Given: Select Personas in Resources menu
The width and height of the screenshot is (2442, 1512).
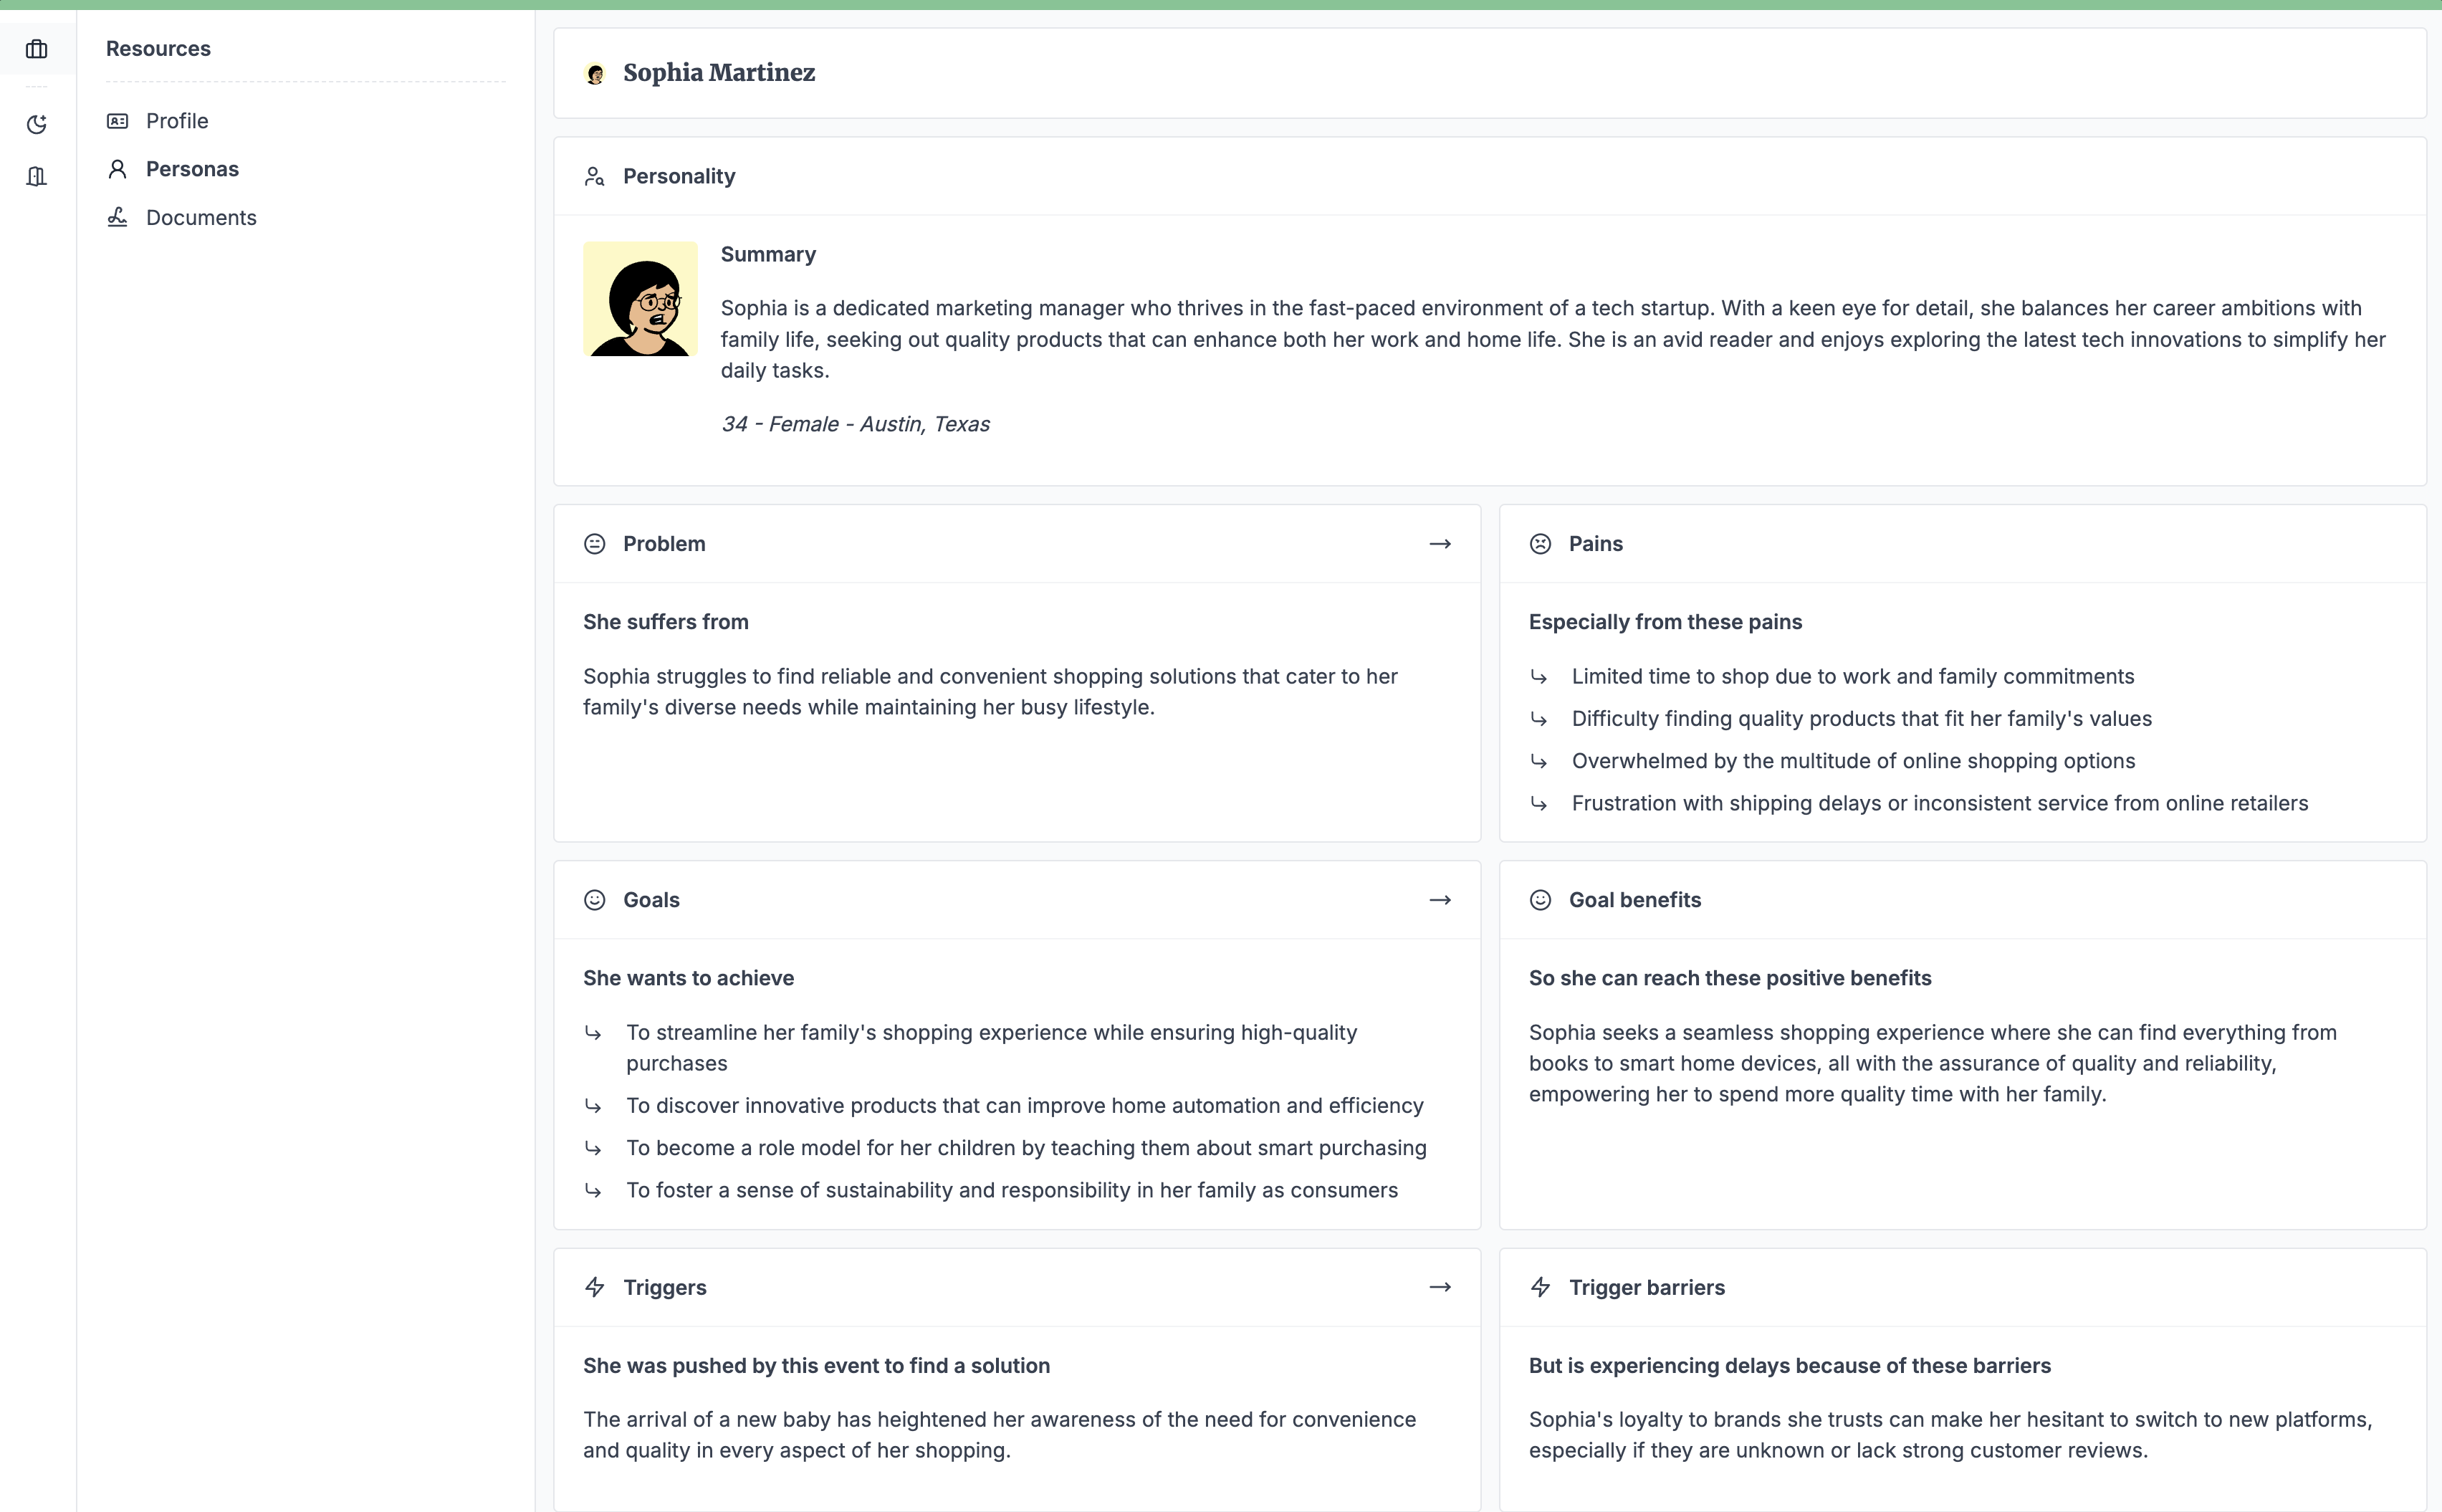Looking at the screenshot, I should [192, 169].
